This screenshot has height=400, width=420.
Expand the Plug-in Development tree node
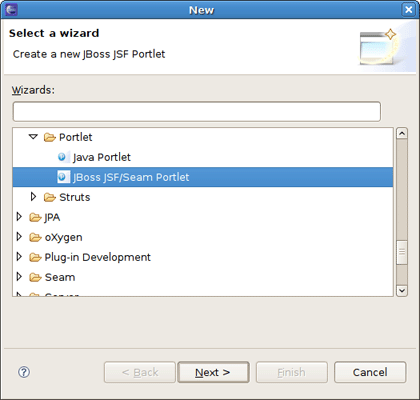(19, 257)
